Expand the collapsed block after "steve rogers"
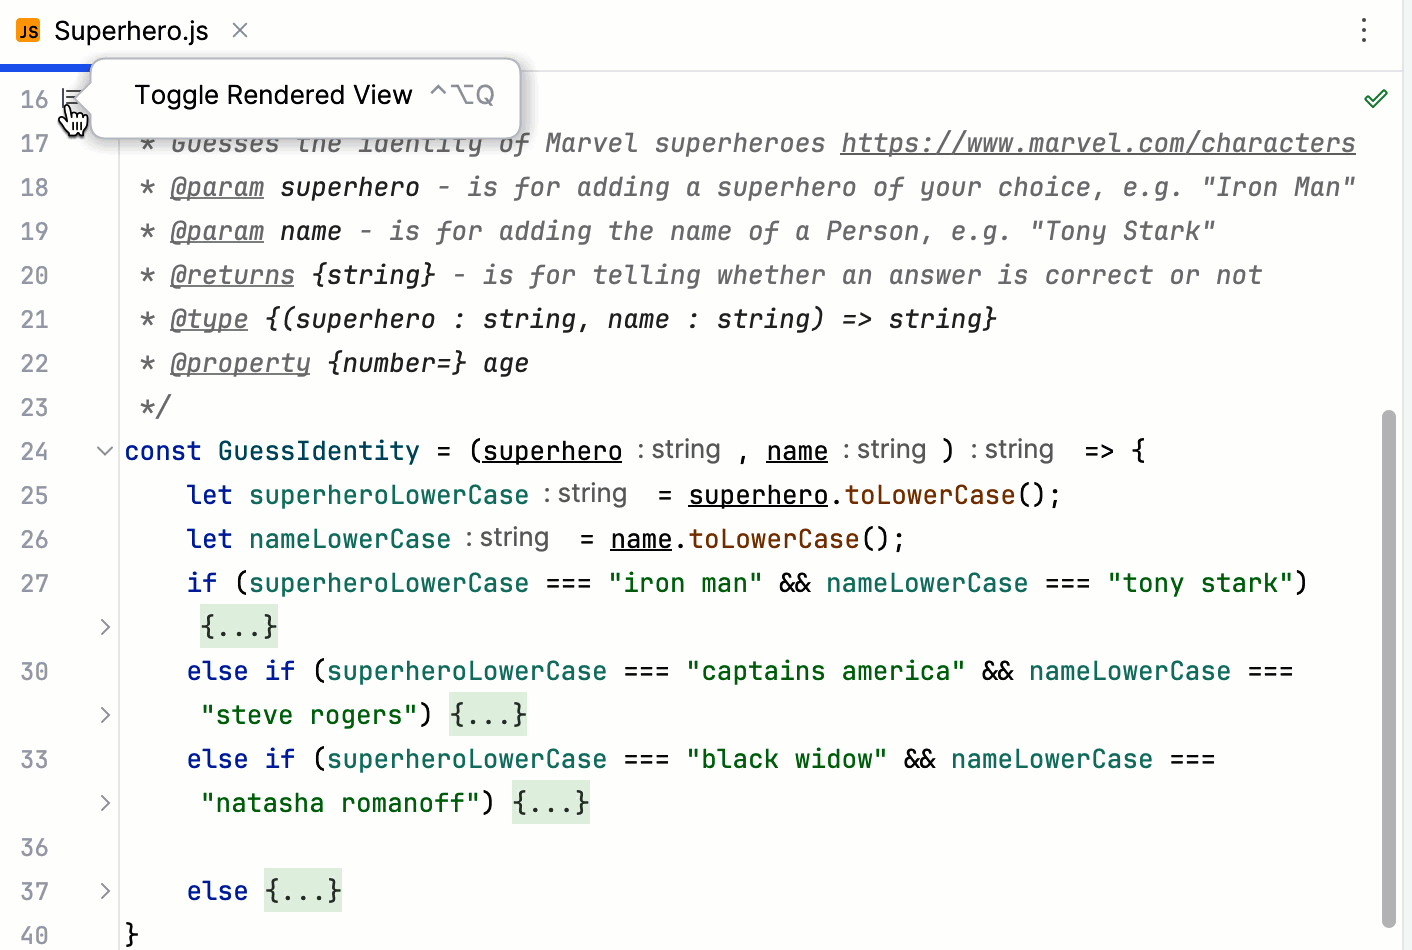This screenshot has height=950, width=1412. point(104,715)
